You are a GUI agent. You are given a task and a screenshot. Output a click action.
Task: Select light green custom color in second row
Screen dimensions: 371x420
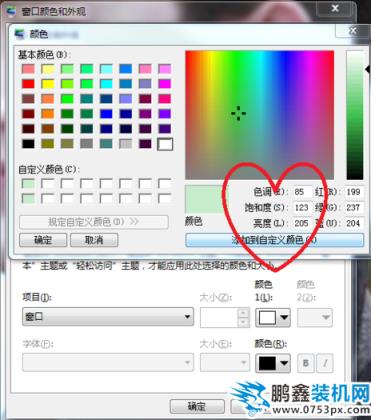point(28,198)
